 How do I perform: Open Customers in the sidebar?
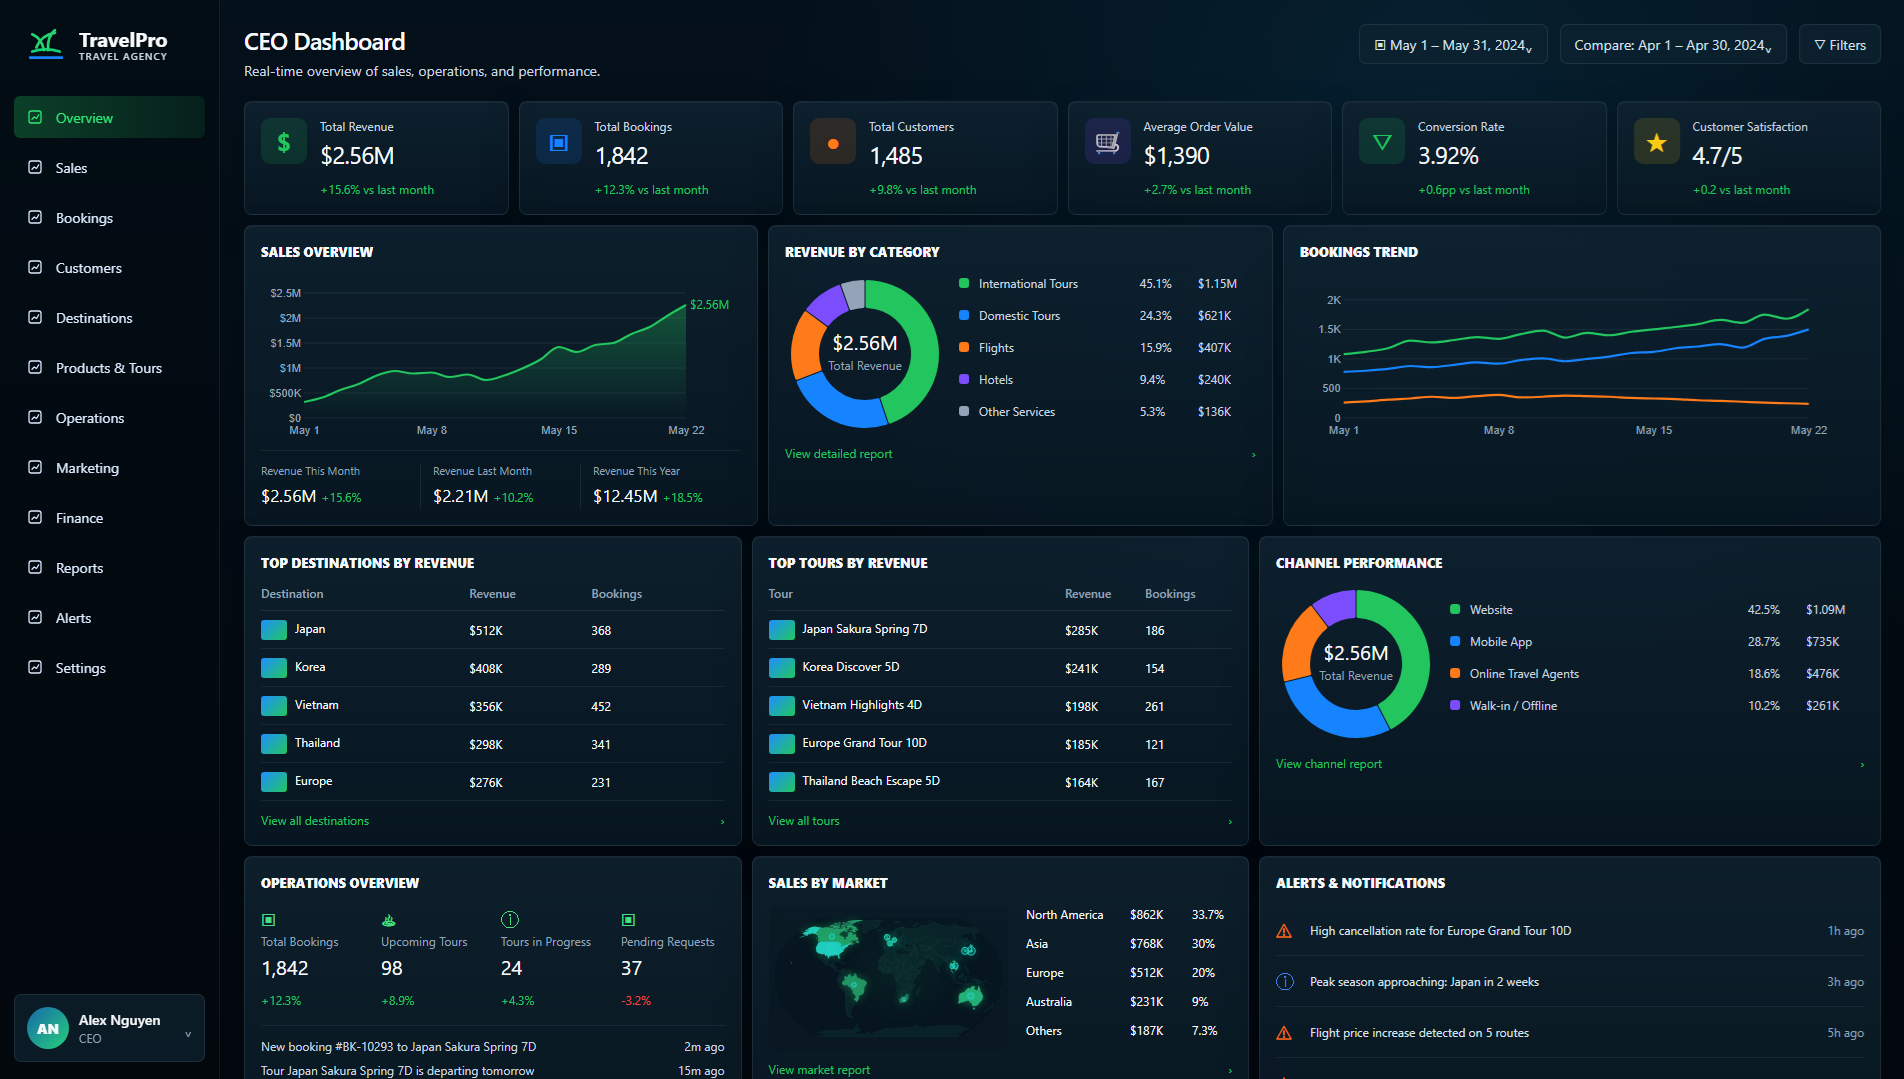coord(109,267)
